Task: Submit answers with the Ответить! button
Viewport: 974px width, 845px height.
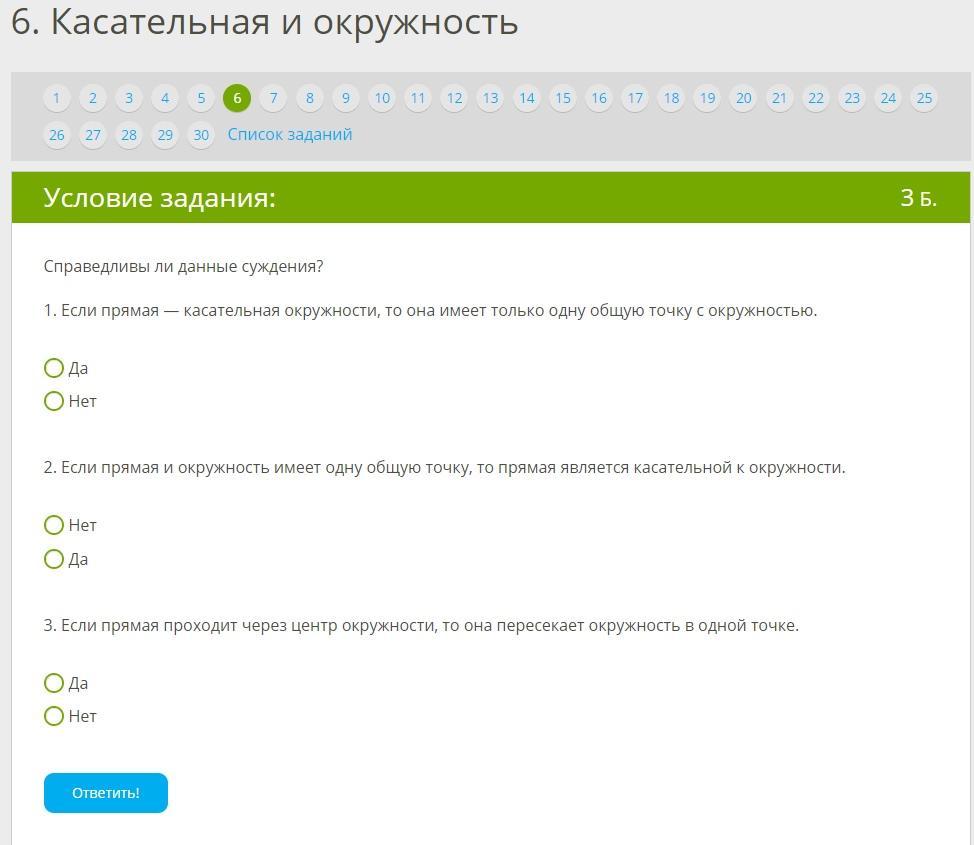Action: tap(106, 793)
